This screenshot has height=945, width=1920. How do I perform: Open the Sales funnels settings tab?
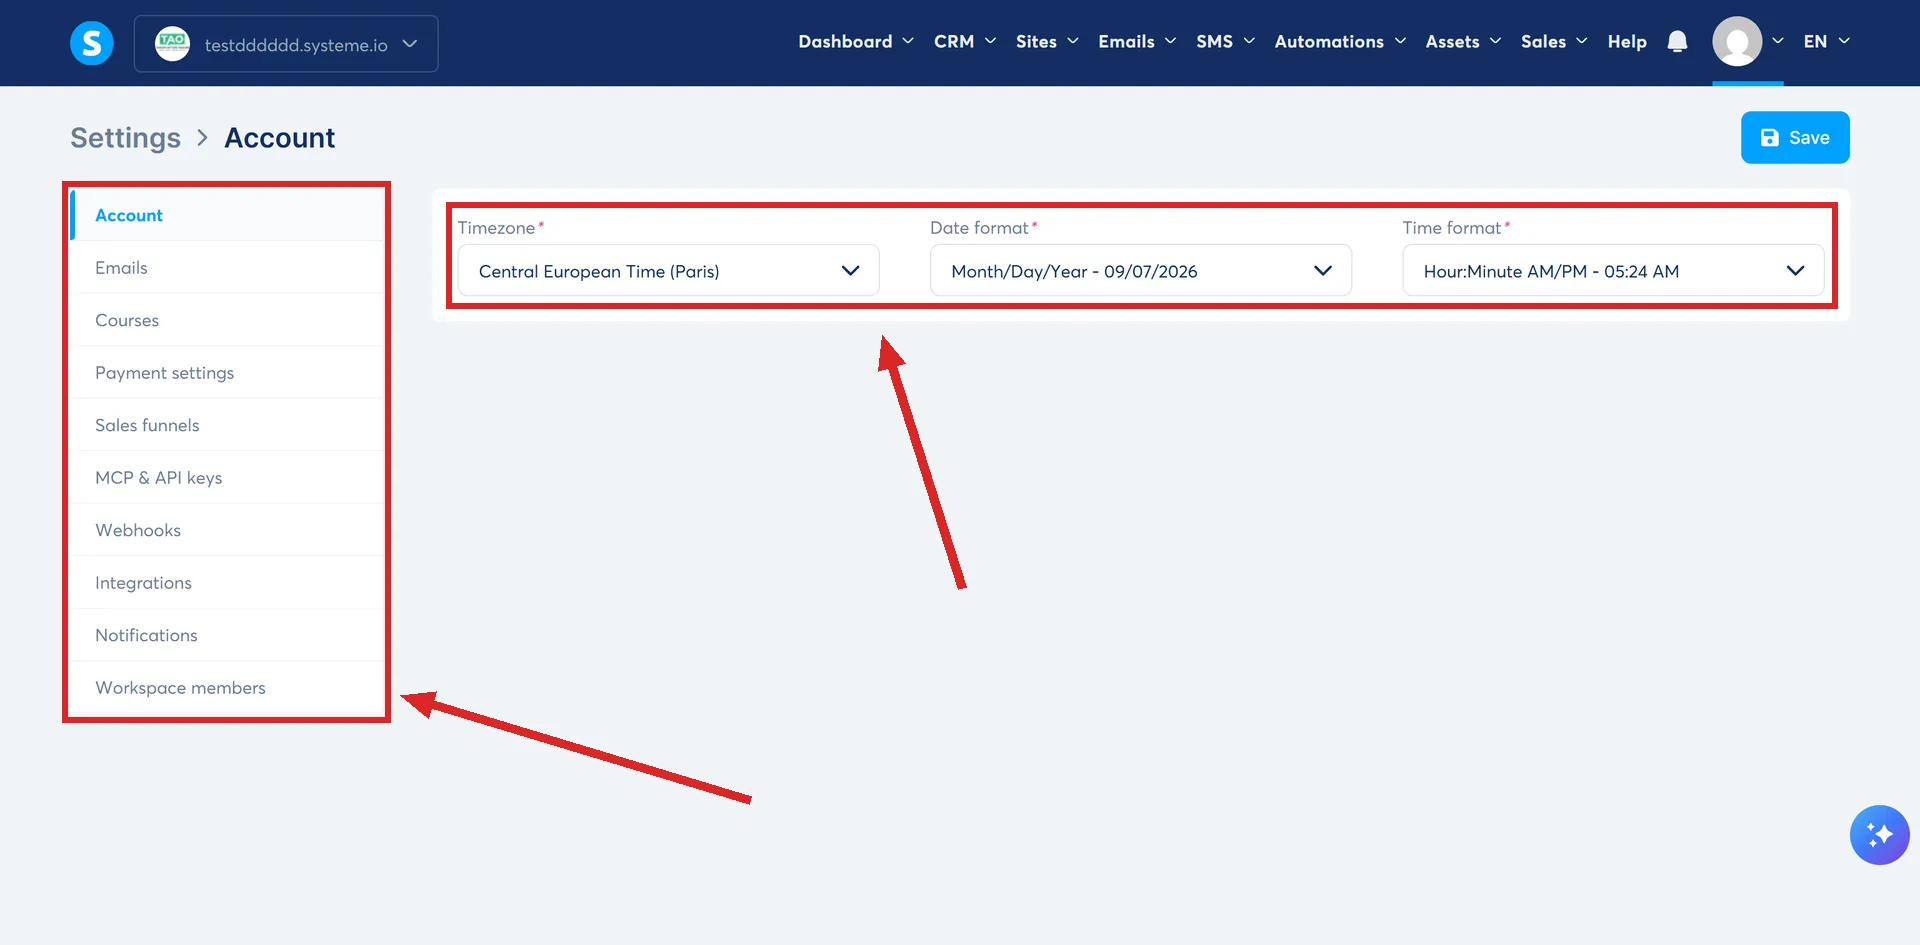pyautogui.click(x=227, y=425)
